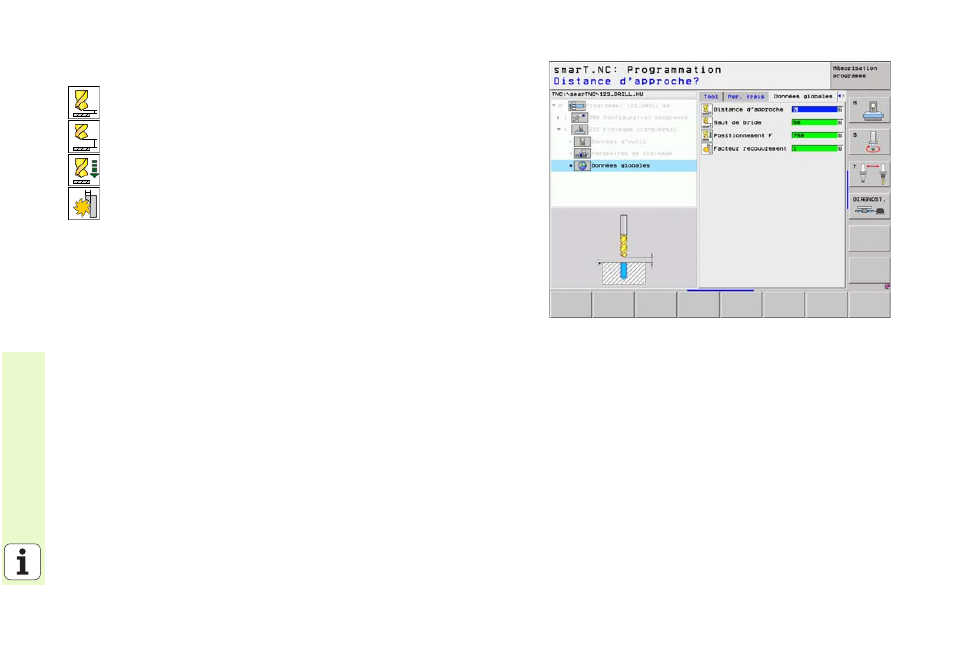Click the information 'i' icon at bottom left

[23, 562]
